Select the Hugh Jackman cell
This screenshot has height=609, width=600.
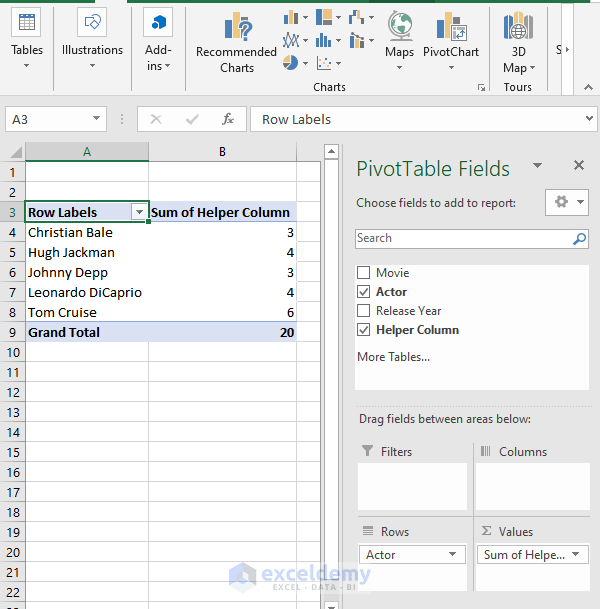87,252
